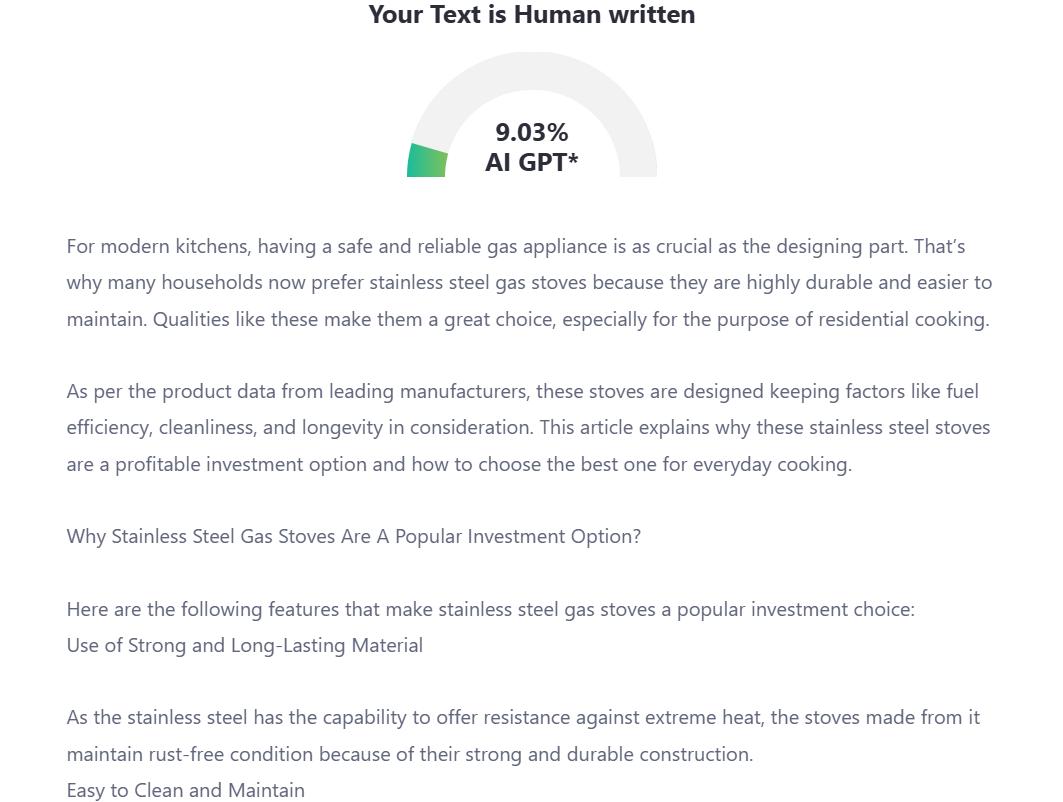Click the line starting "efficiency, cleanliness, and longevity"

tap(528, 428)
